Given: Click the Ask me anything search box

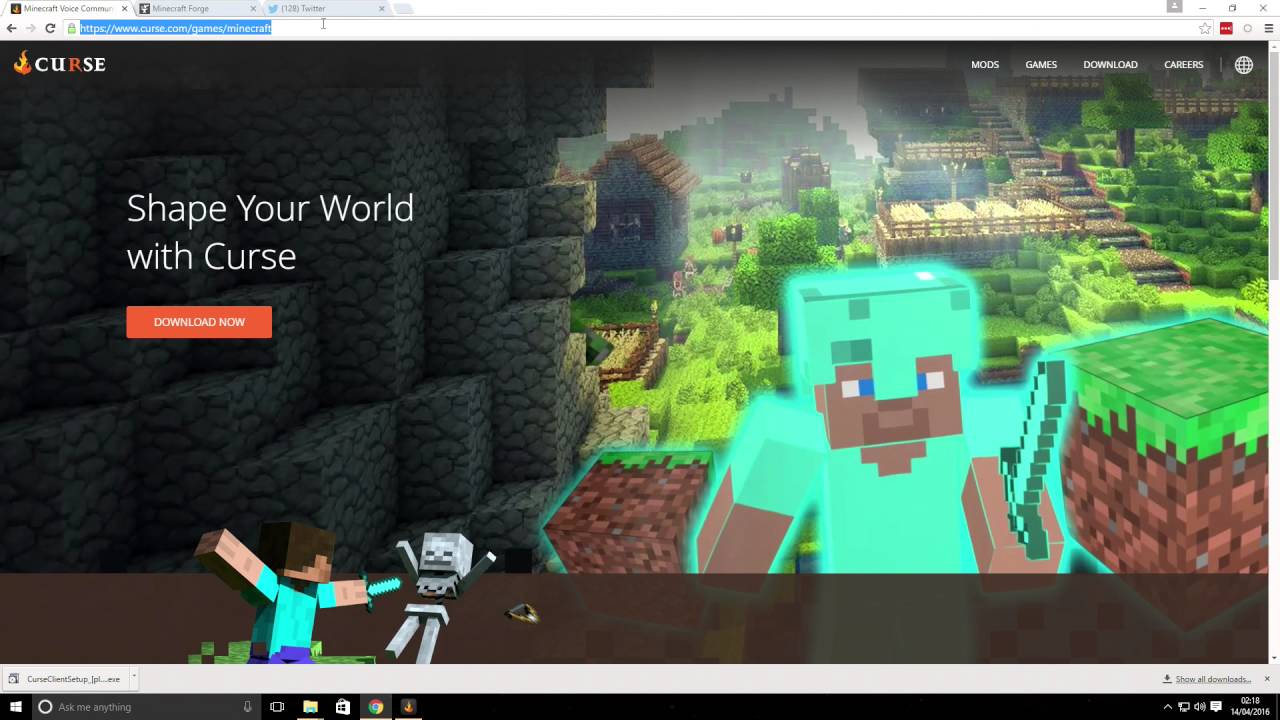Looking at the screenshot, I should (145, 707).
